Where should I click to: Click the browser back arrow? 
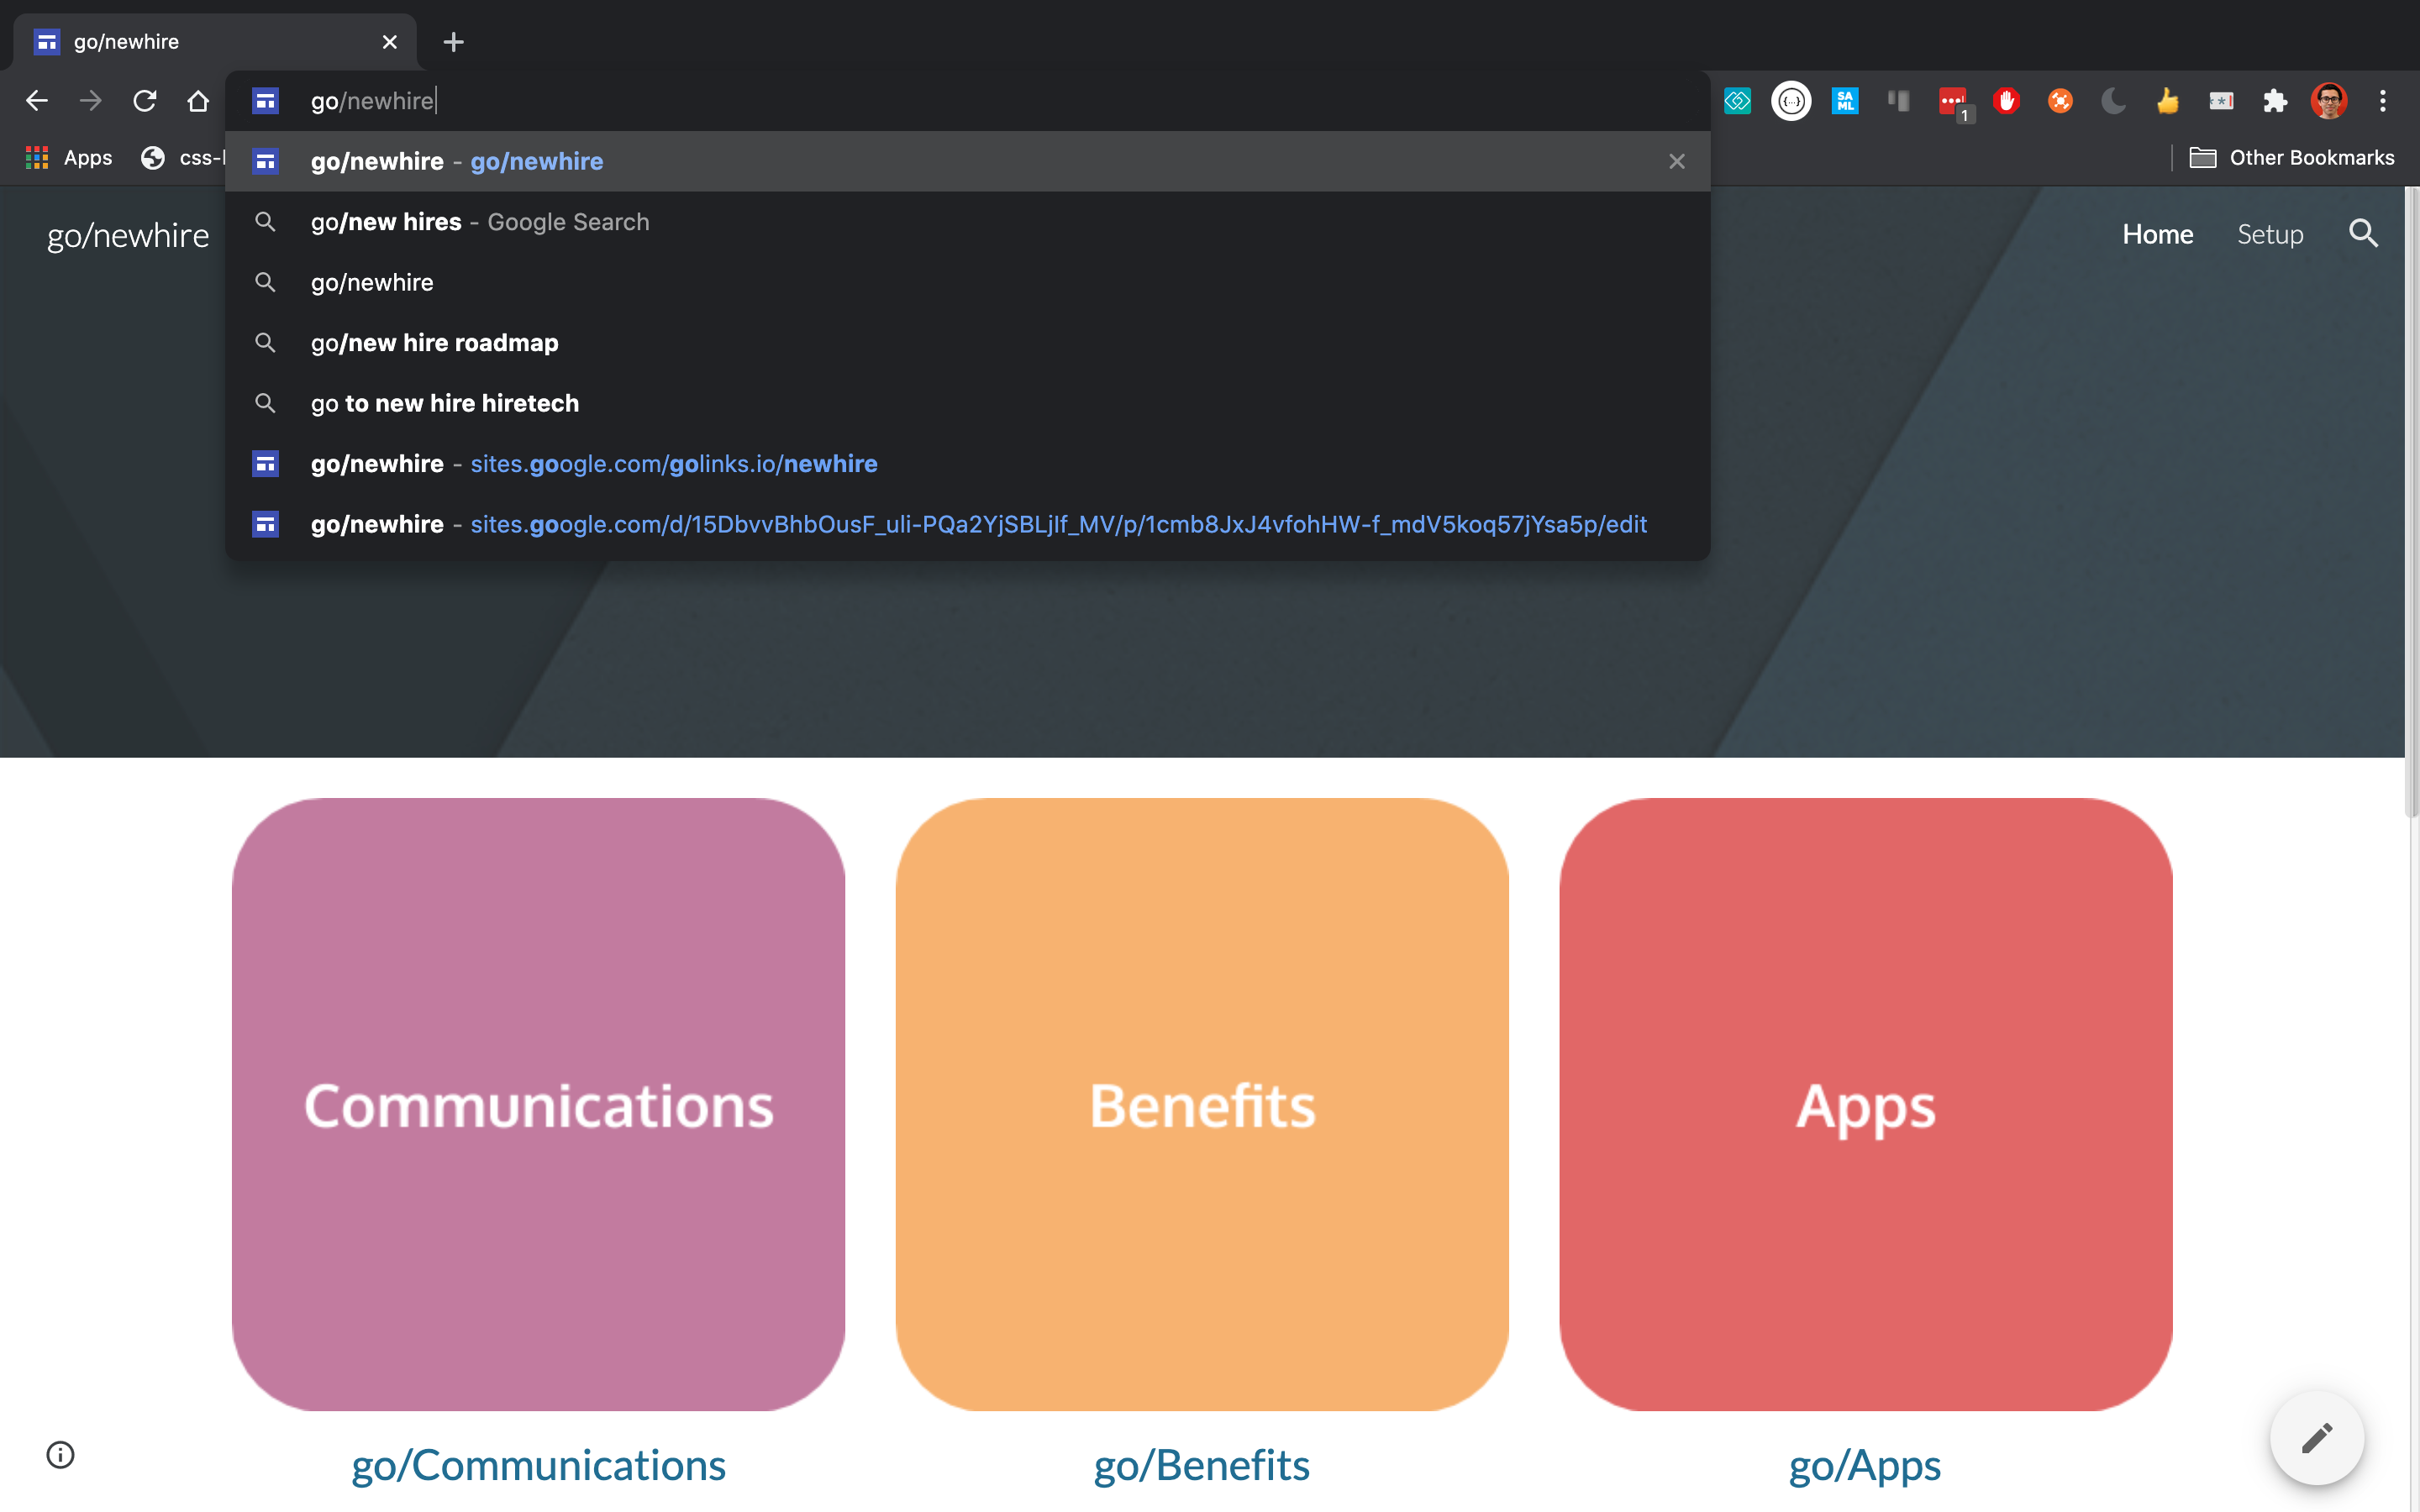tap(37, 100)
